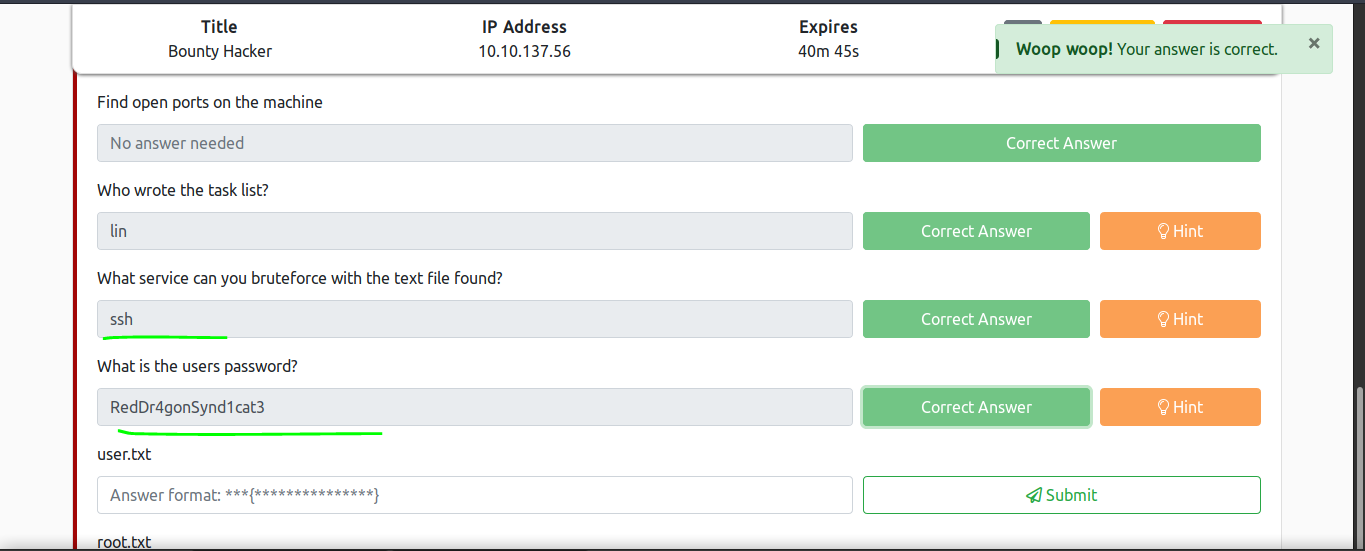The width and height of the screenshot is (1365, 551).
Task: Click Correct Answer beside ssh answer
Action: point(976,319)
